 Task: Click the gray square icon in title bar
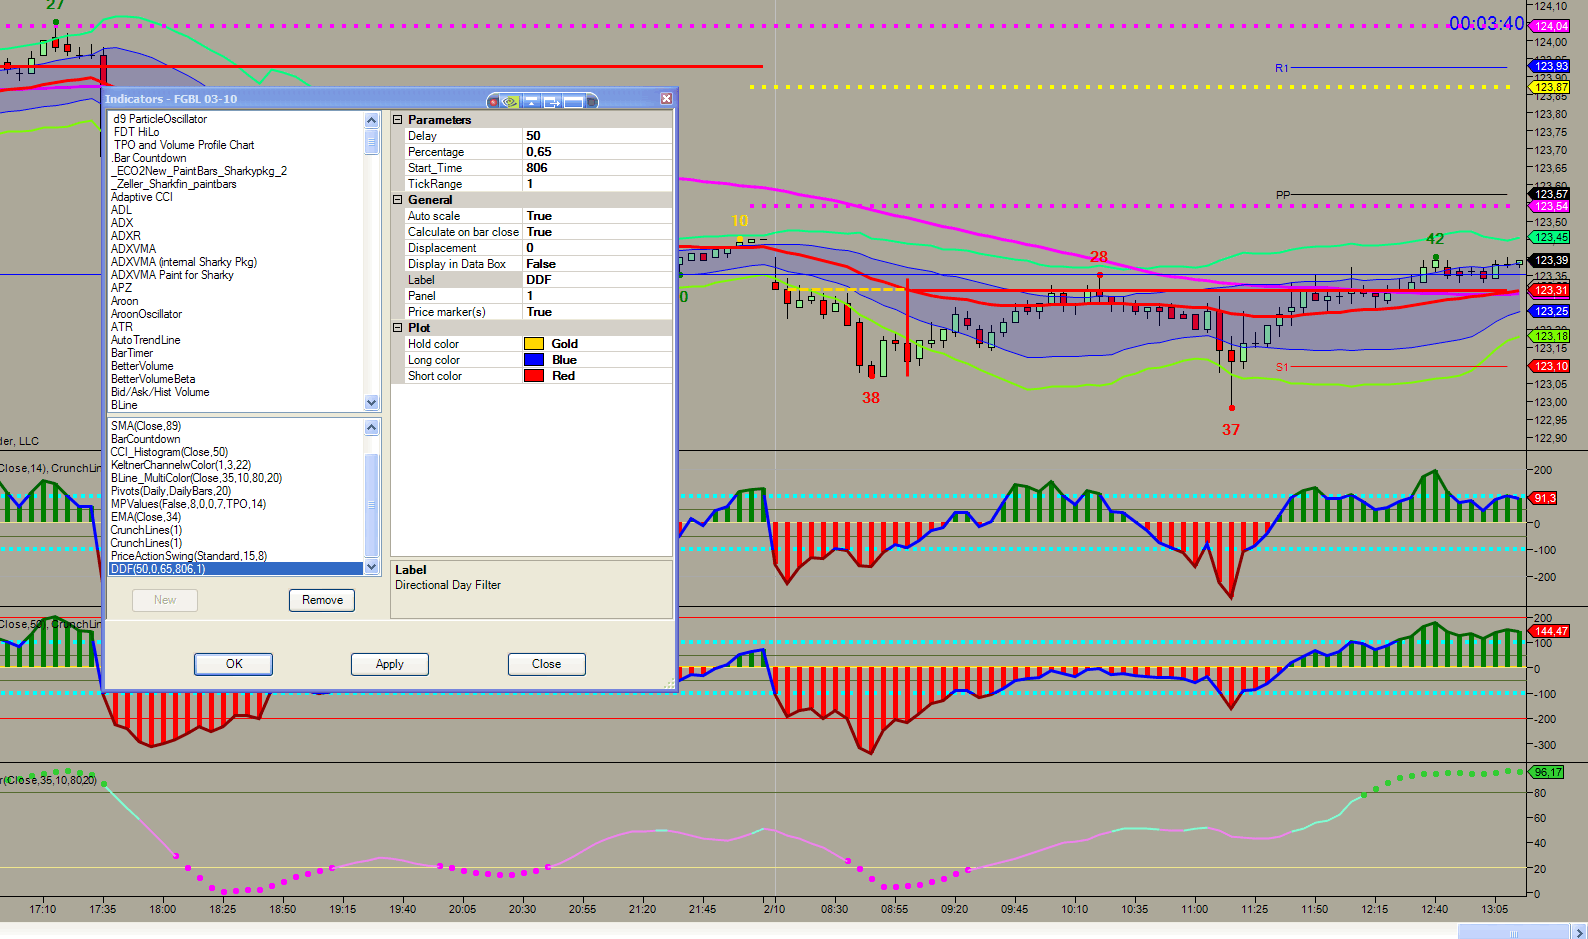click(591, 102)
